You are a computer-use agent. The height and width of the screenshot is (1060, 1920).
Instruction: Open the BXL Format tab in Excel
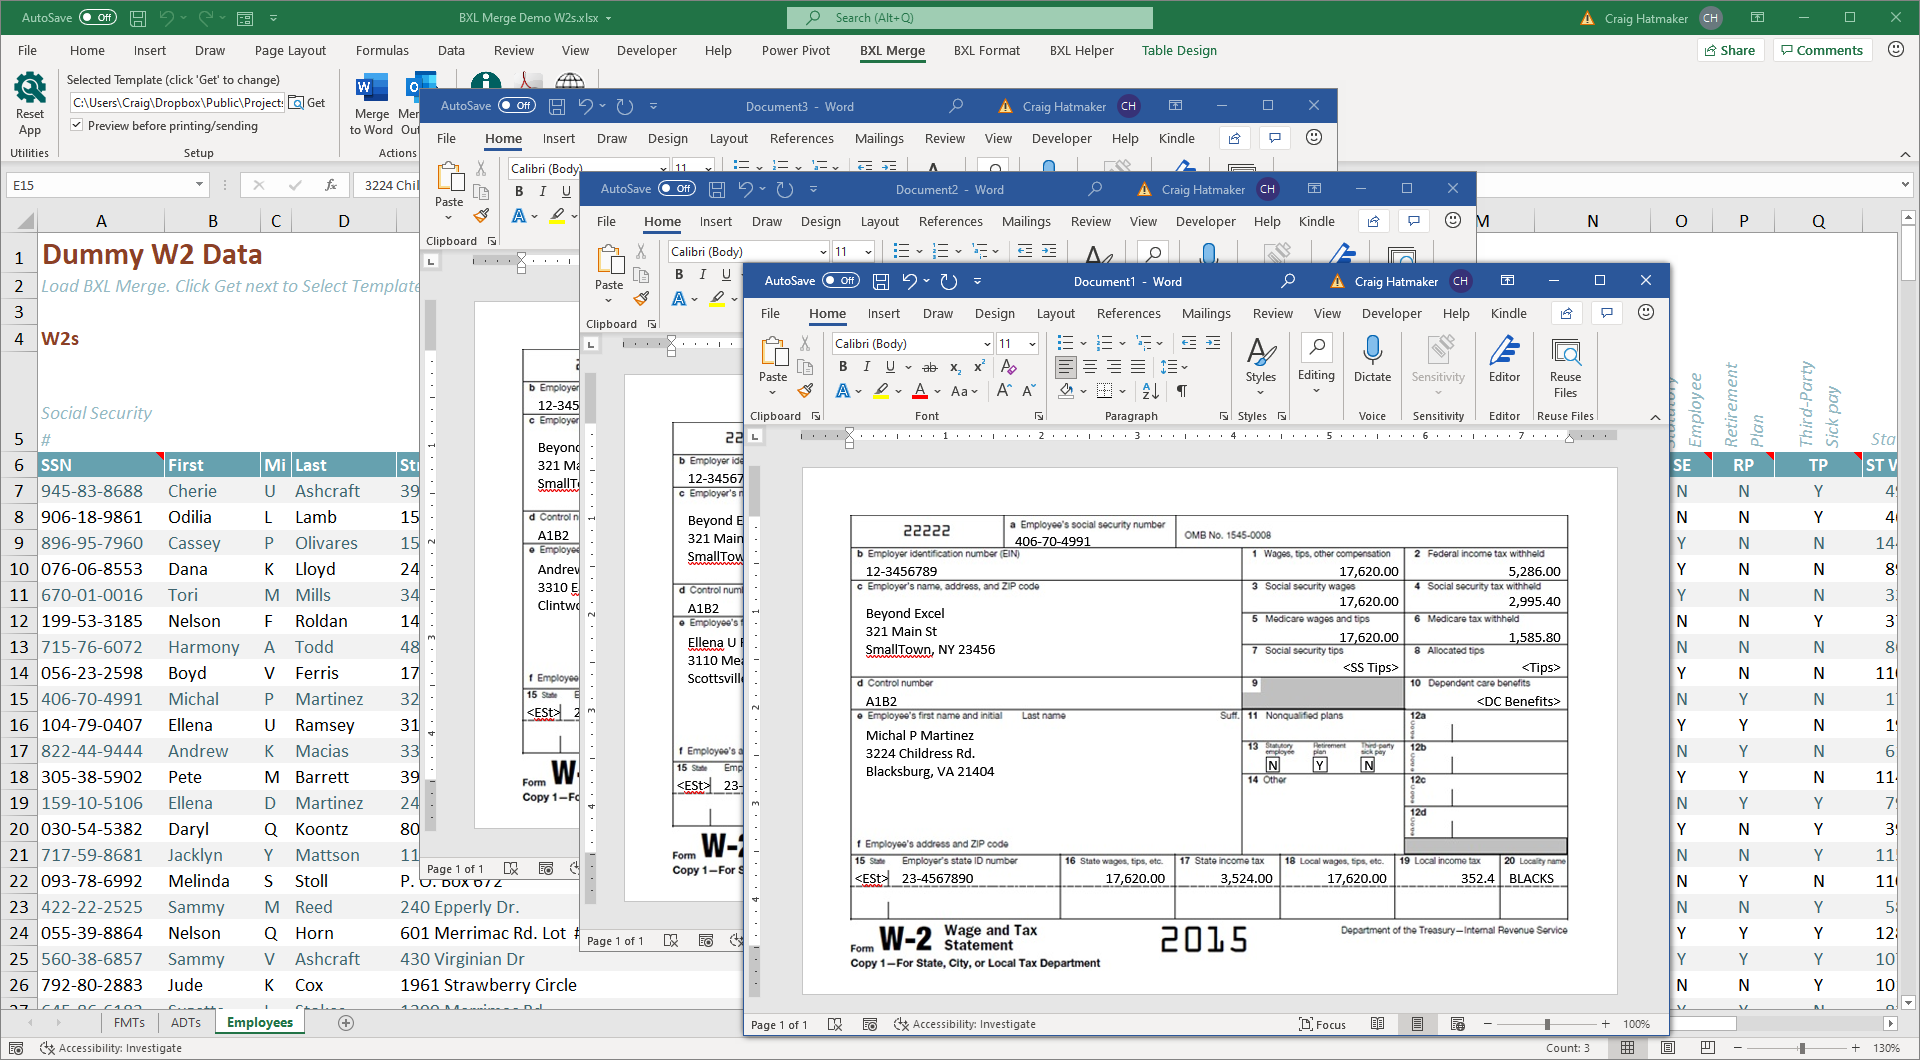point(986,50)
